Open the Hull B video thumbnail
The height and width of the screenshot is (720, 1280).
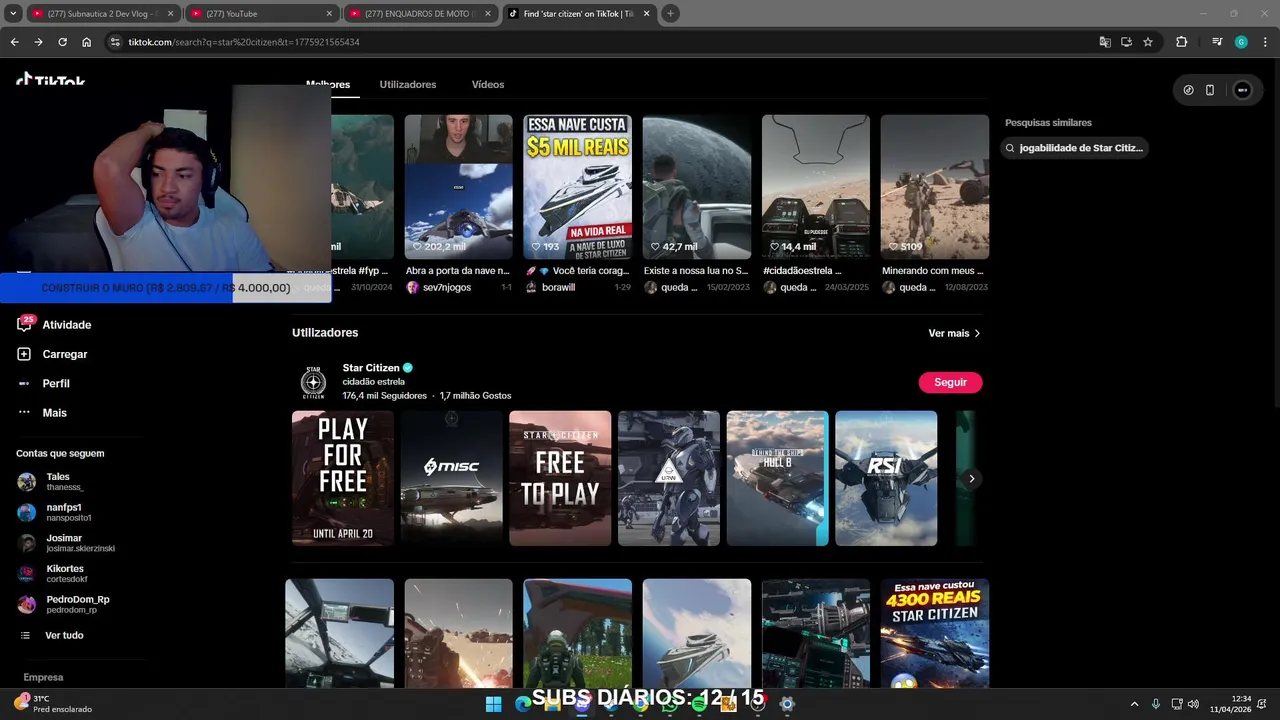tap(777, 478)
